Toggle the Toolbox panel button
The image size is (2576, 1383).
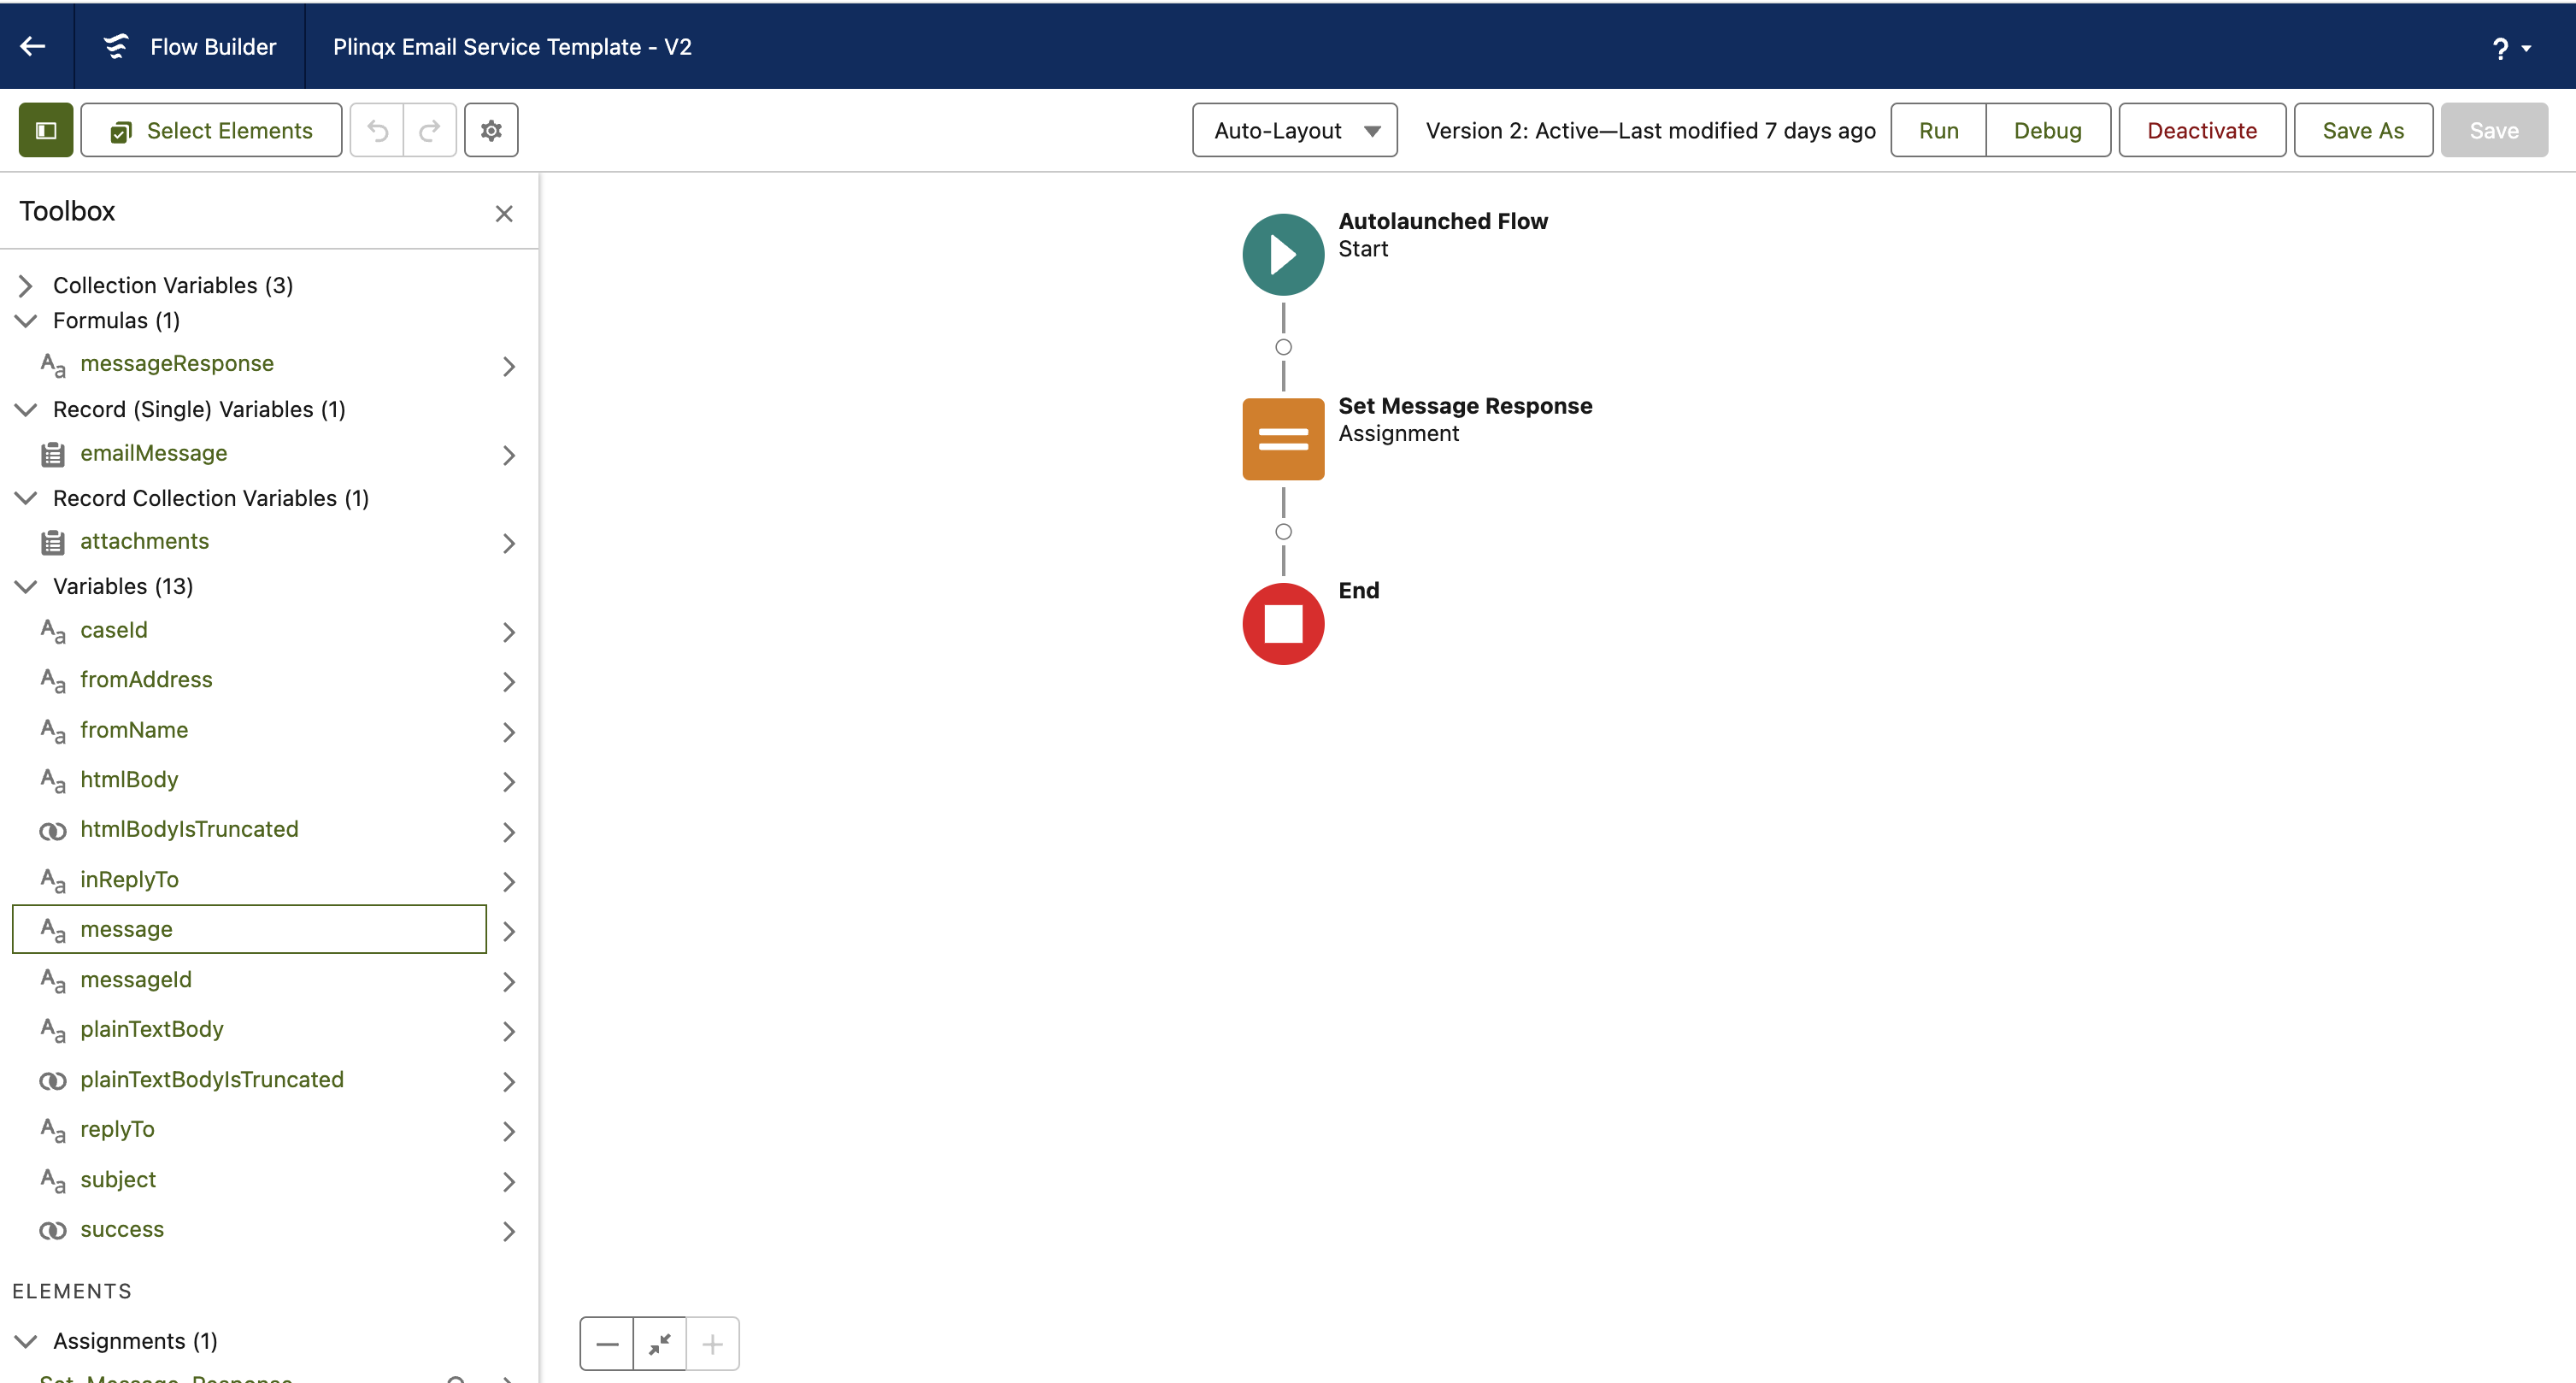pos(46,130)
